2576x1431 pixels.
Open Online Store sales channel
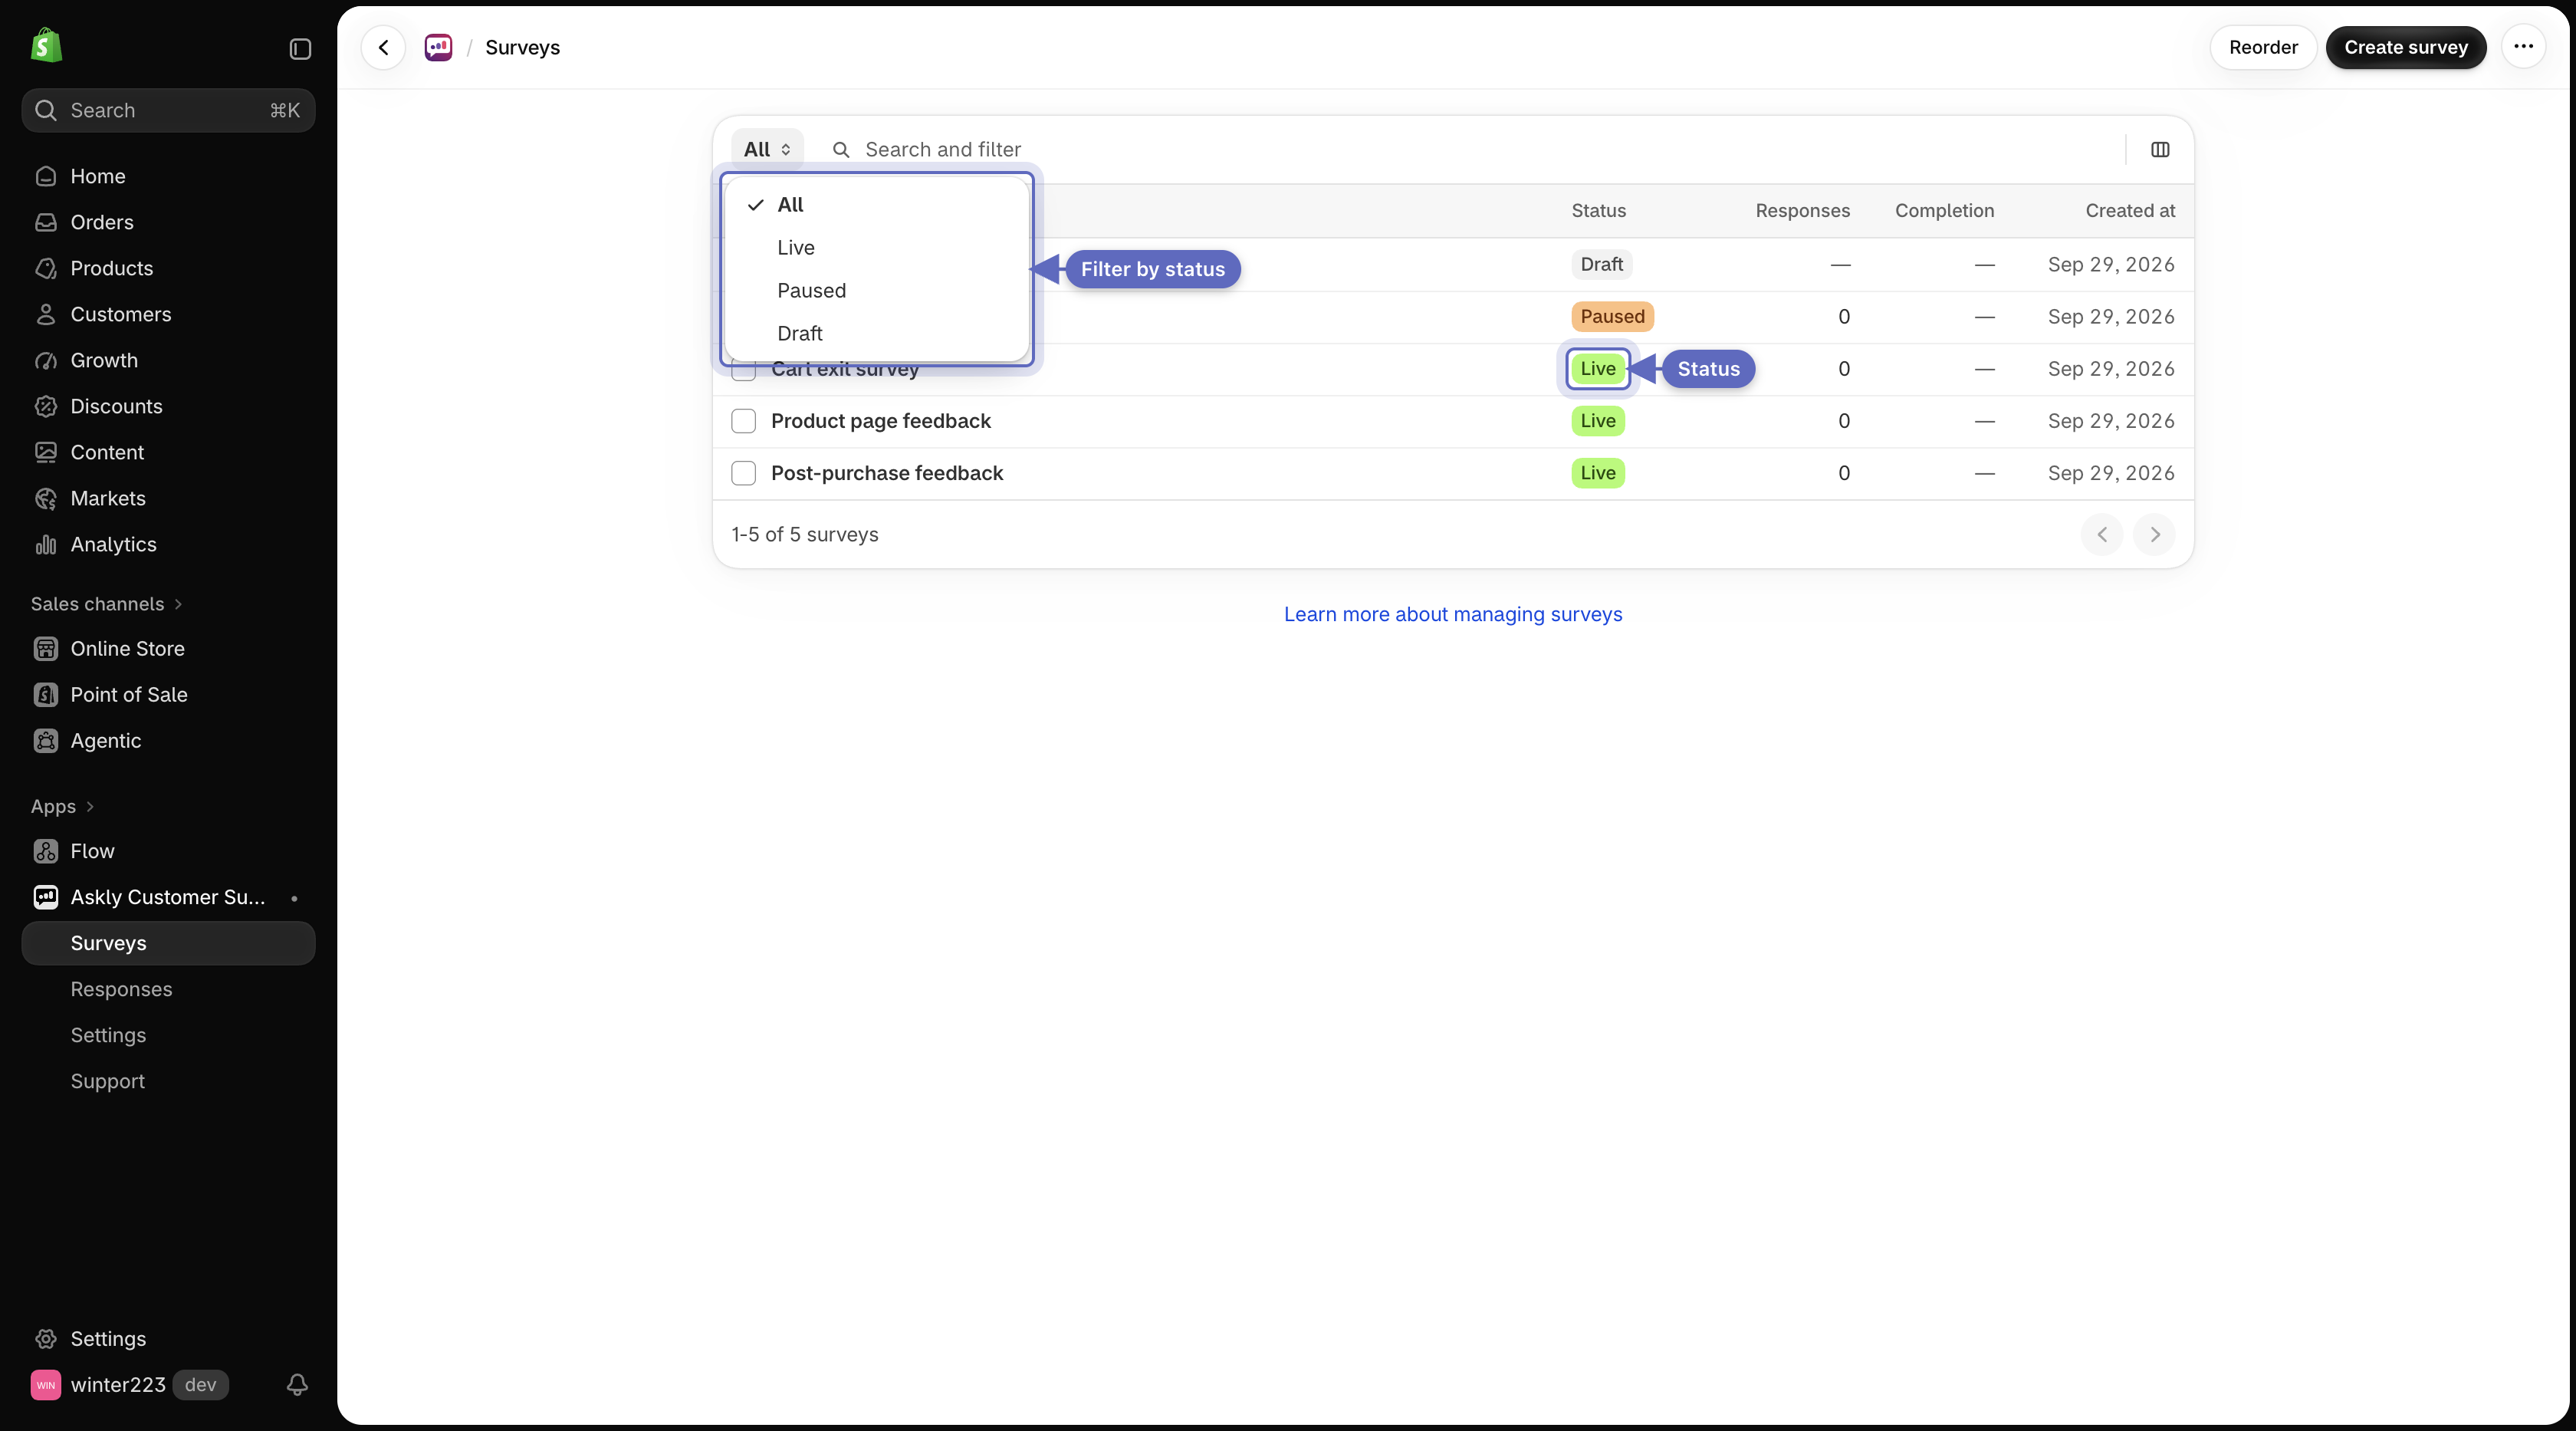tap(168, 648)
